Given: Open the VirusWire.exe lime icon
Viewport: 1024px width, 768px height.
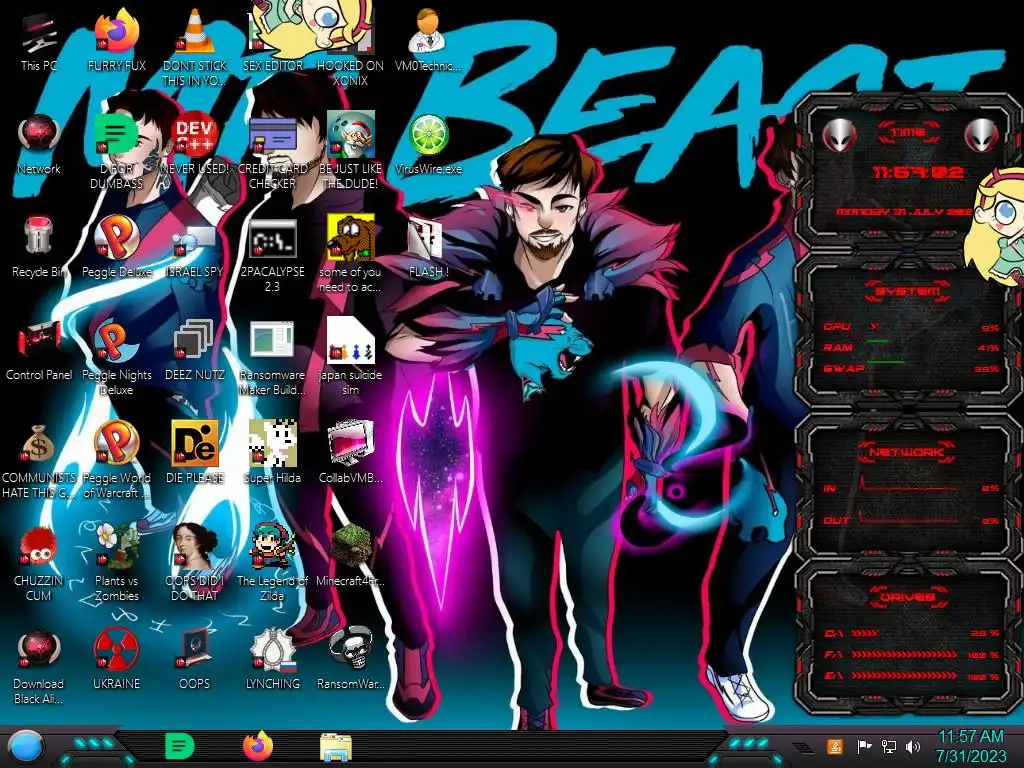Looking at the screenshot, I should (x=428, y=145).
